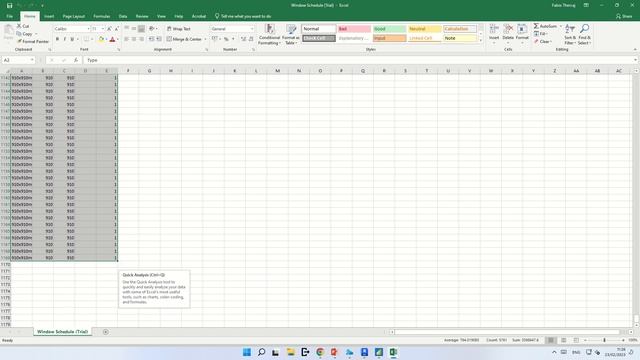
Task: Decrease font size
Action: [116, 29]
